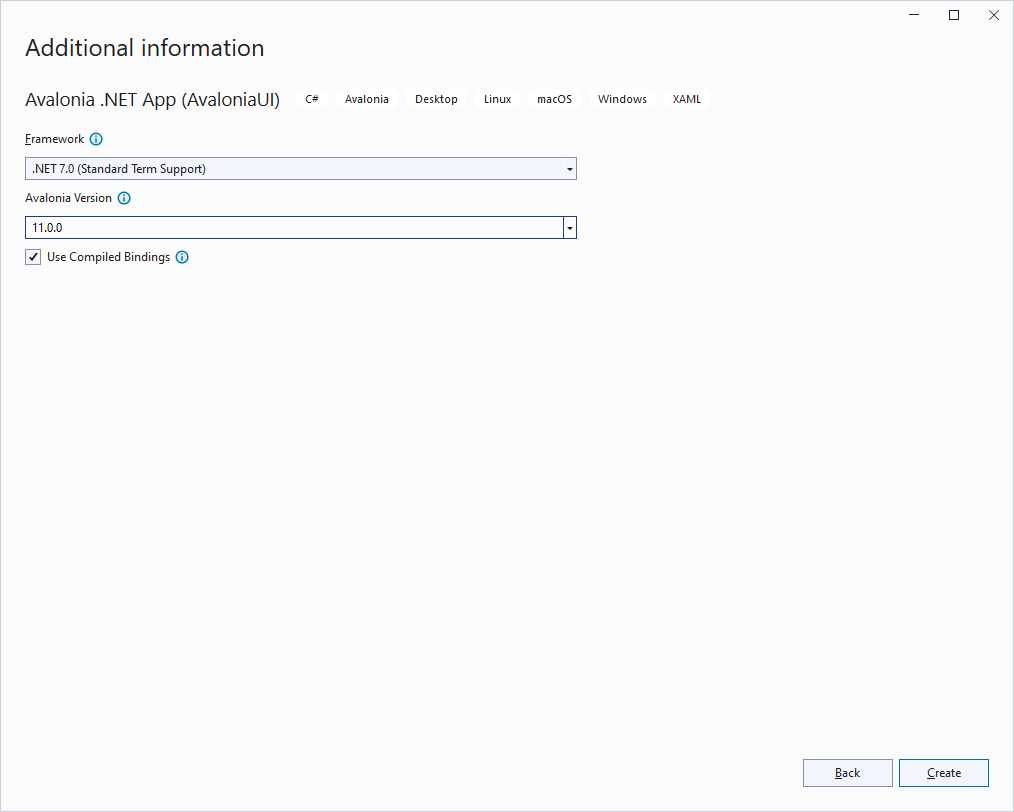Image resolution: width=1014 pixels, height=812 pixels.
Task: Click the info icon beside Avalonia Version
Action: pyautogui.click(x=124, y=198)
